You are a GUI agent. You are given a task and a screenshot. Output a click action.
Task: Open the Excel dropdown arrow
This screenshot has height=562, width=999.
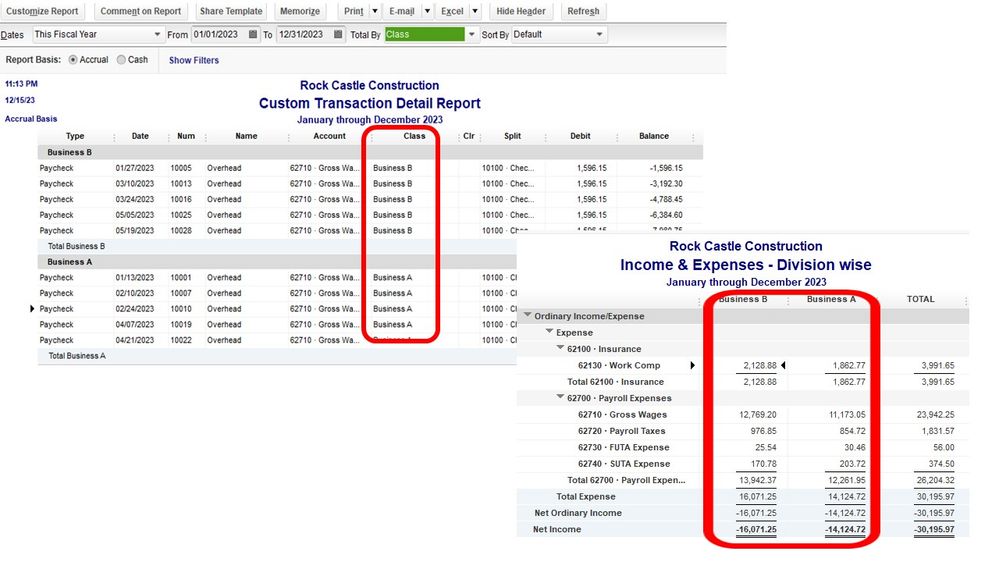(475, 11)
